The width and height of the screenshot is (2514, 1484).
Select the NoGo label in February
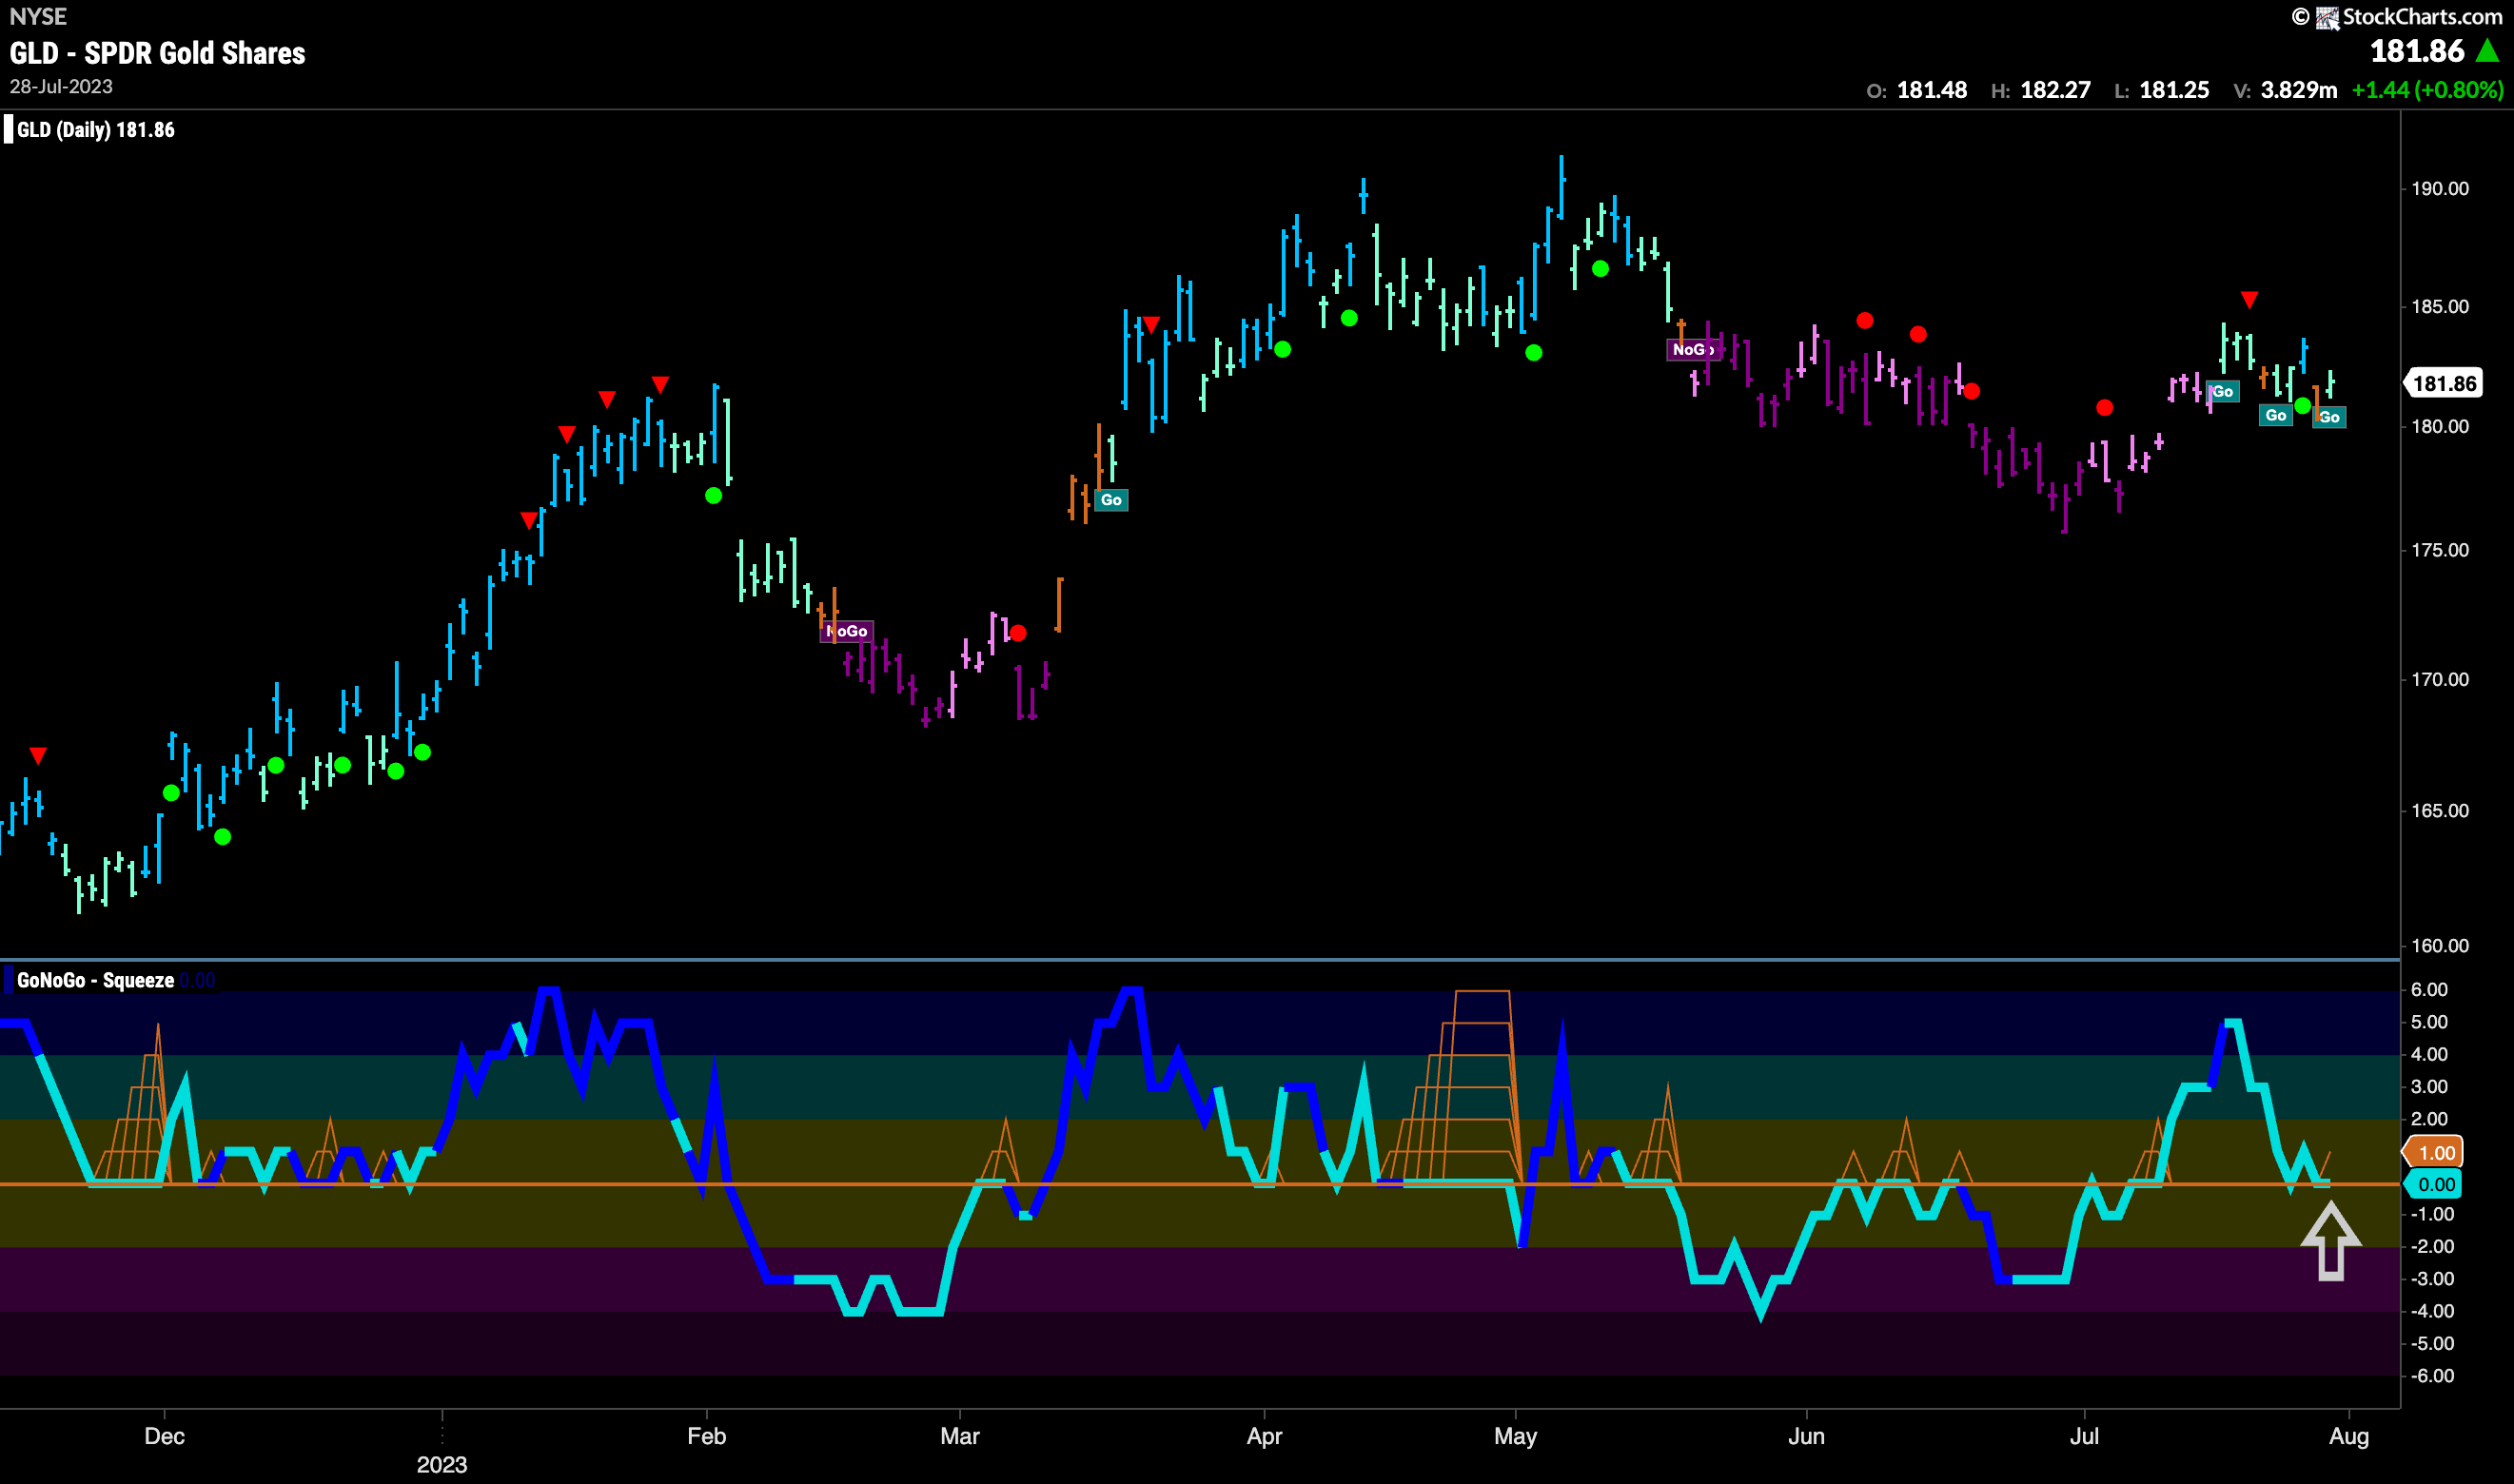[x=847, y=631]
